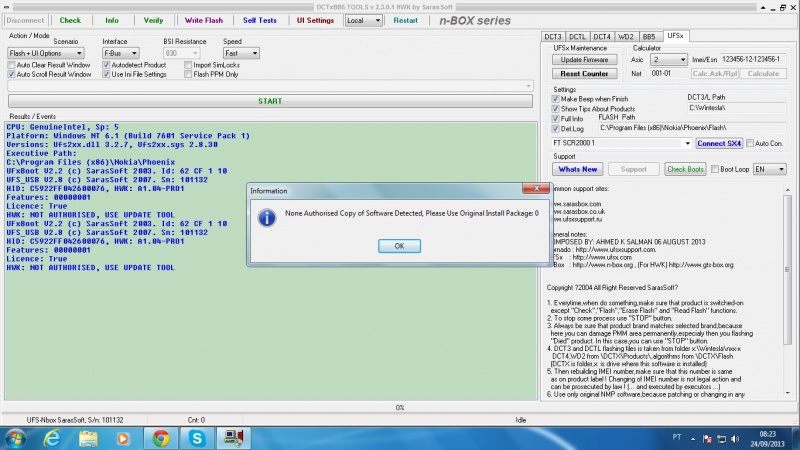Switch to DCT3 tab
Screen dimensions: 800x450
[553, 37]
